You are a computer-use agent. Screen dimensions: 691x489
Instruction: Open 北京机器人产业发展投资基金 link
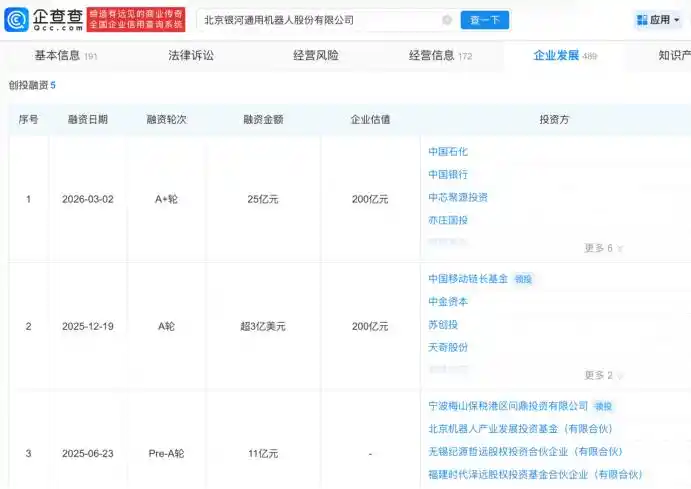tap(520, 429)
